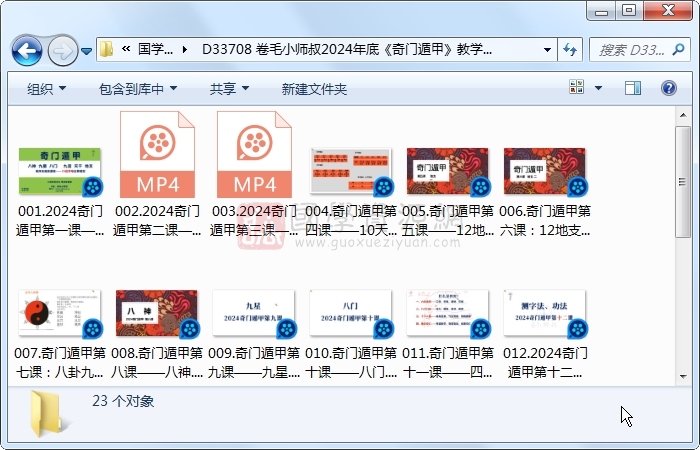Image resolution: width=700 pixels, height=450 pixels.
Task: Open Help via the question mark icon
Action: (668, 88)
